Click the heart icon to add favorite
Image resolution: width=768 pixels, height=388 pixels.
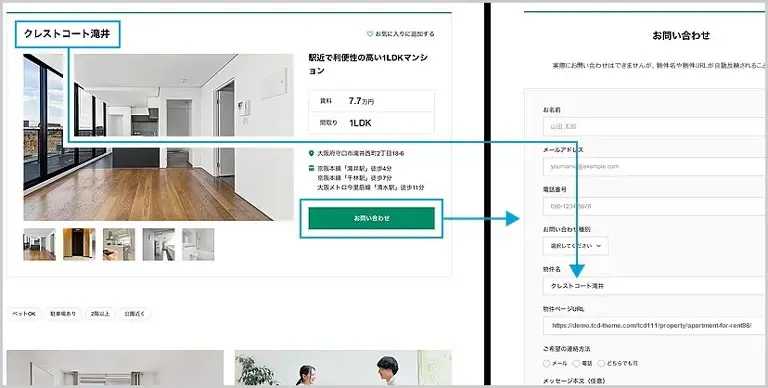pos(370,34)
